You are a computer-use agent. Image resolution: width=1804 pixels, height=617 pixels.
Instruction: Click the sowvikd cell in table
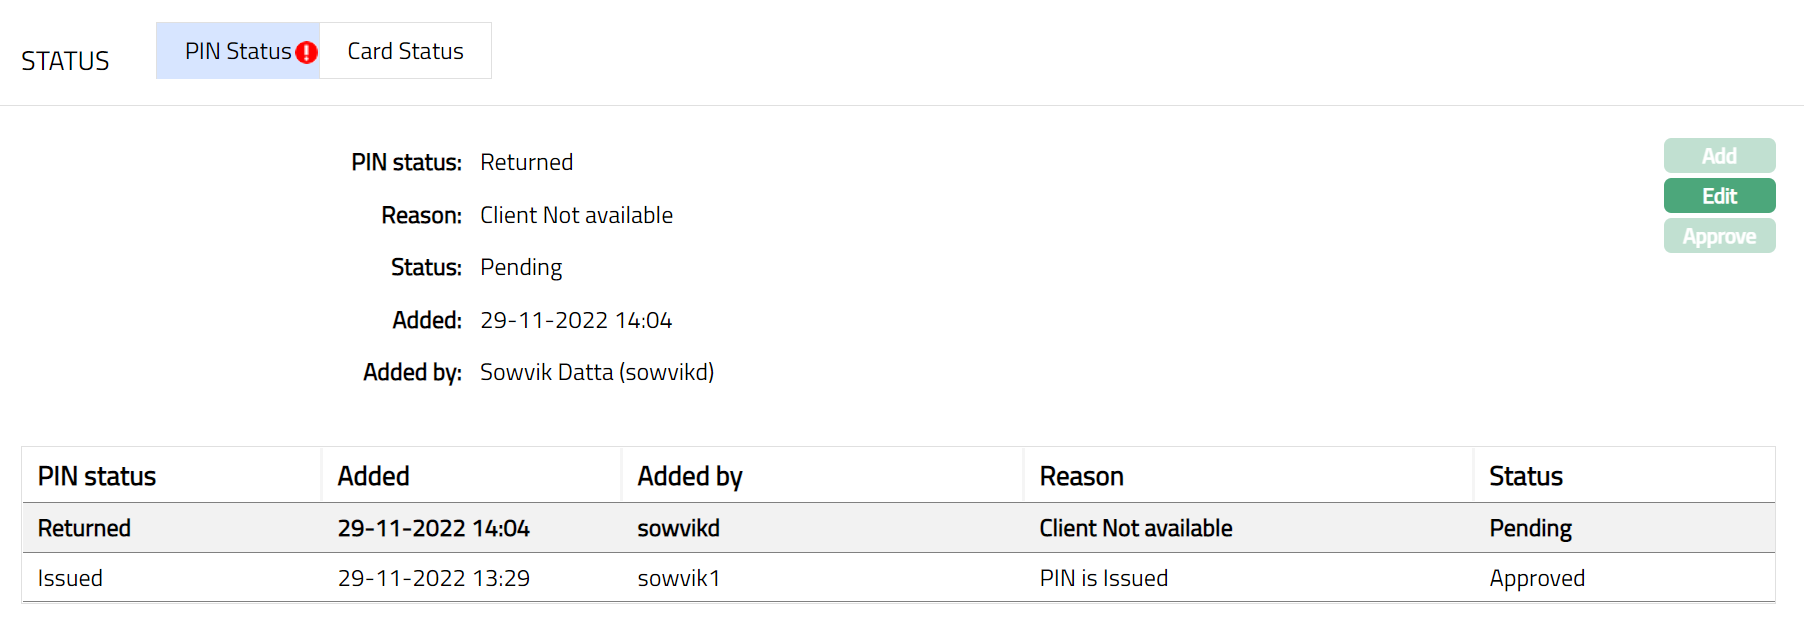[678, 528]
